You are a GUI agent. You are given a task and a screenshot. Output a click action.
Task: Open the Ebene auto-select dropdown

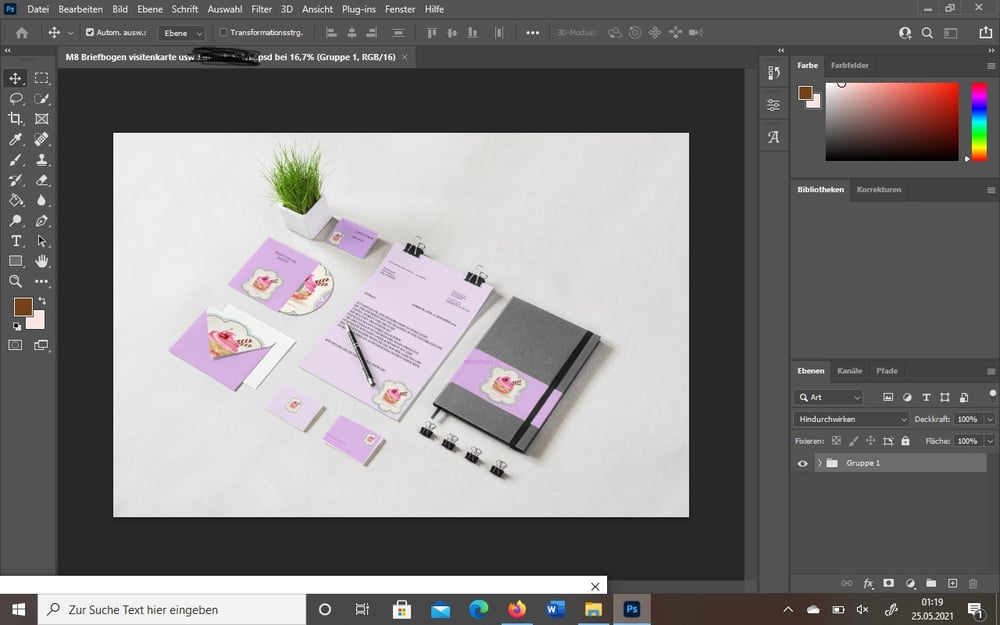tap(182, 33)
